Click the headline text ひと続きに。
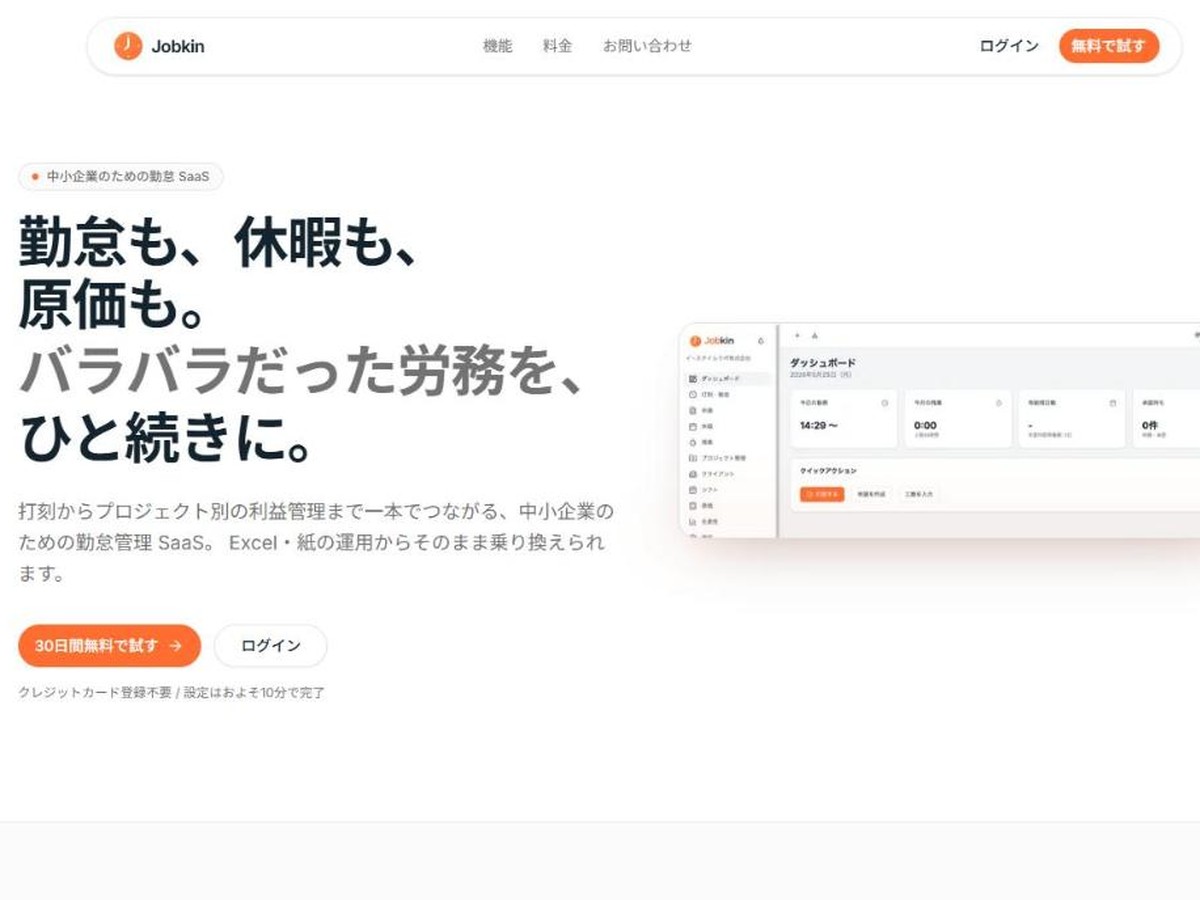Screen dimensions: 1200x900 (x=169, y=439)
